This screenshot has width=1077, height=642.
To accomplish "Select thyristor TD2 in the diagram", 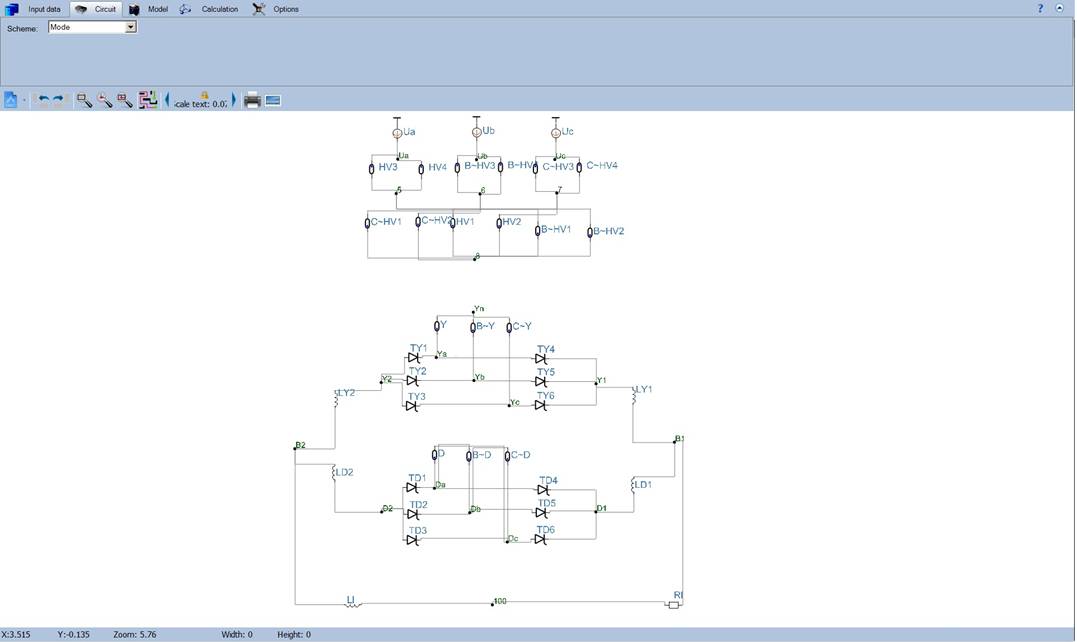I will pos(413,514).
